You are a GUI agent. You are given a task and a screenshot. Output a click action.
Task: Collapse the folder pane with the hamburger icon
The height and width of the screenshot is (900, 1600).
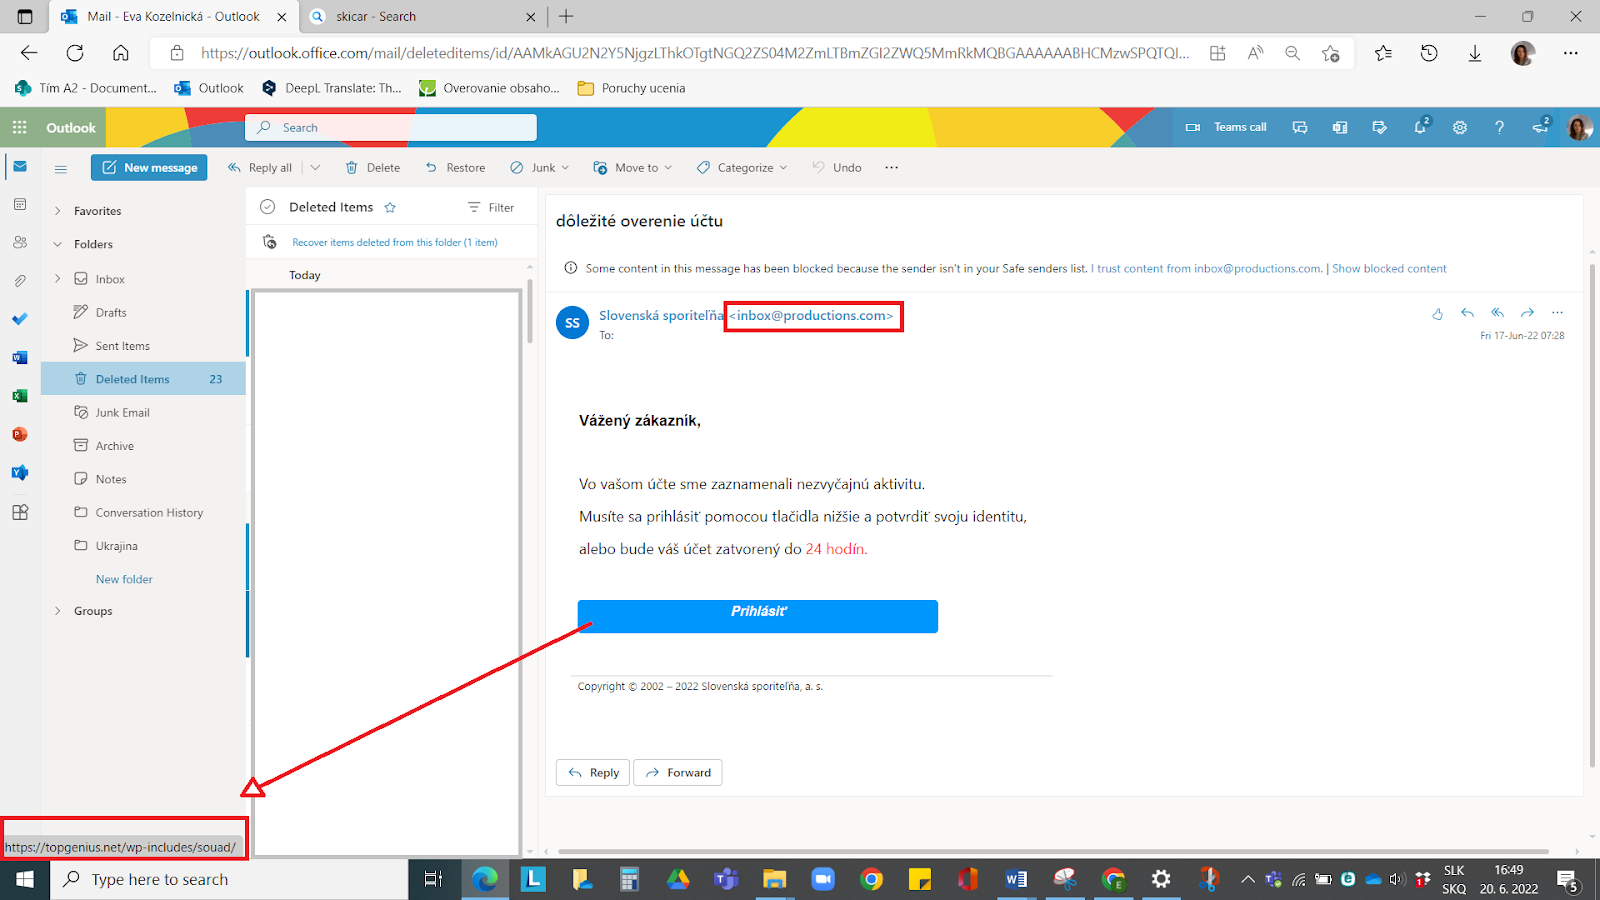coord(61,169)
